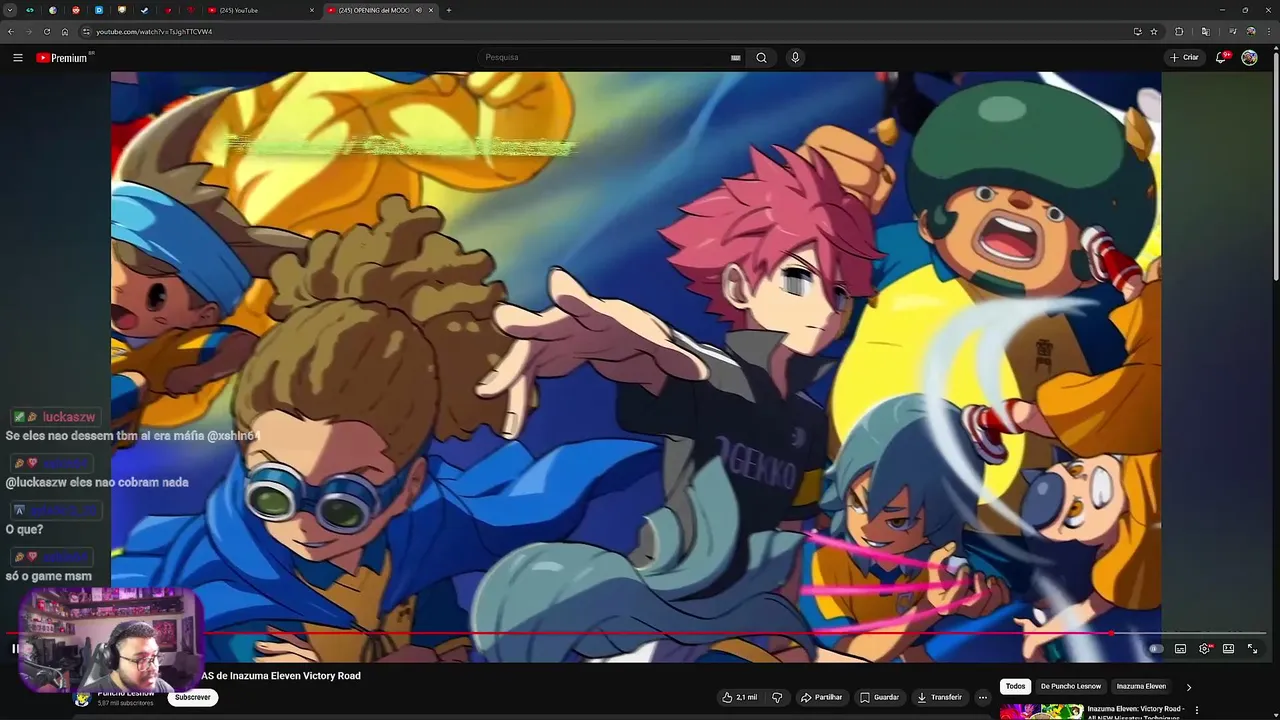Open the YouTube account avatar menu
This screenshot has height=720, width=1280.
pos(1249,58)
